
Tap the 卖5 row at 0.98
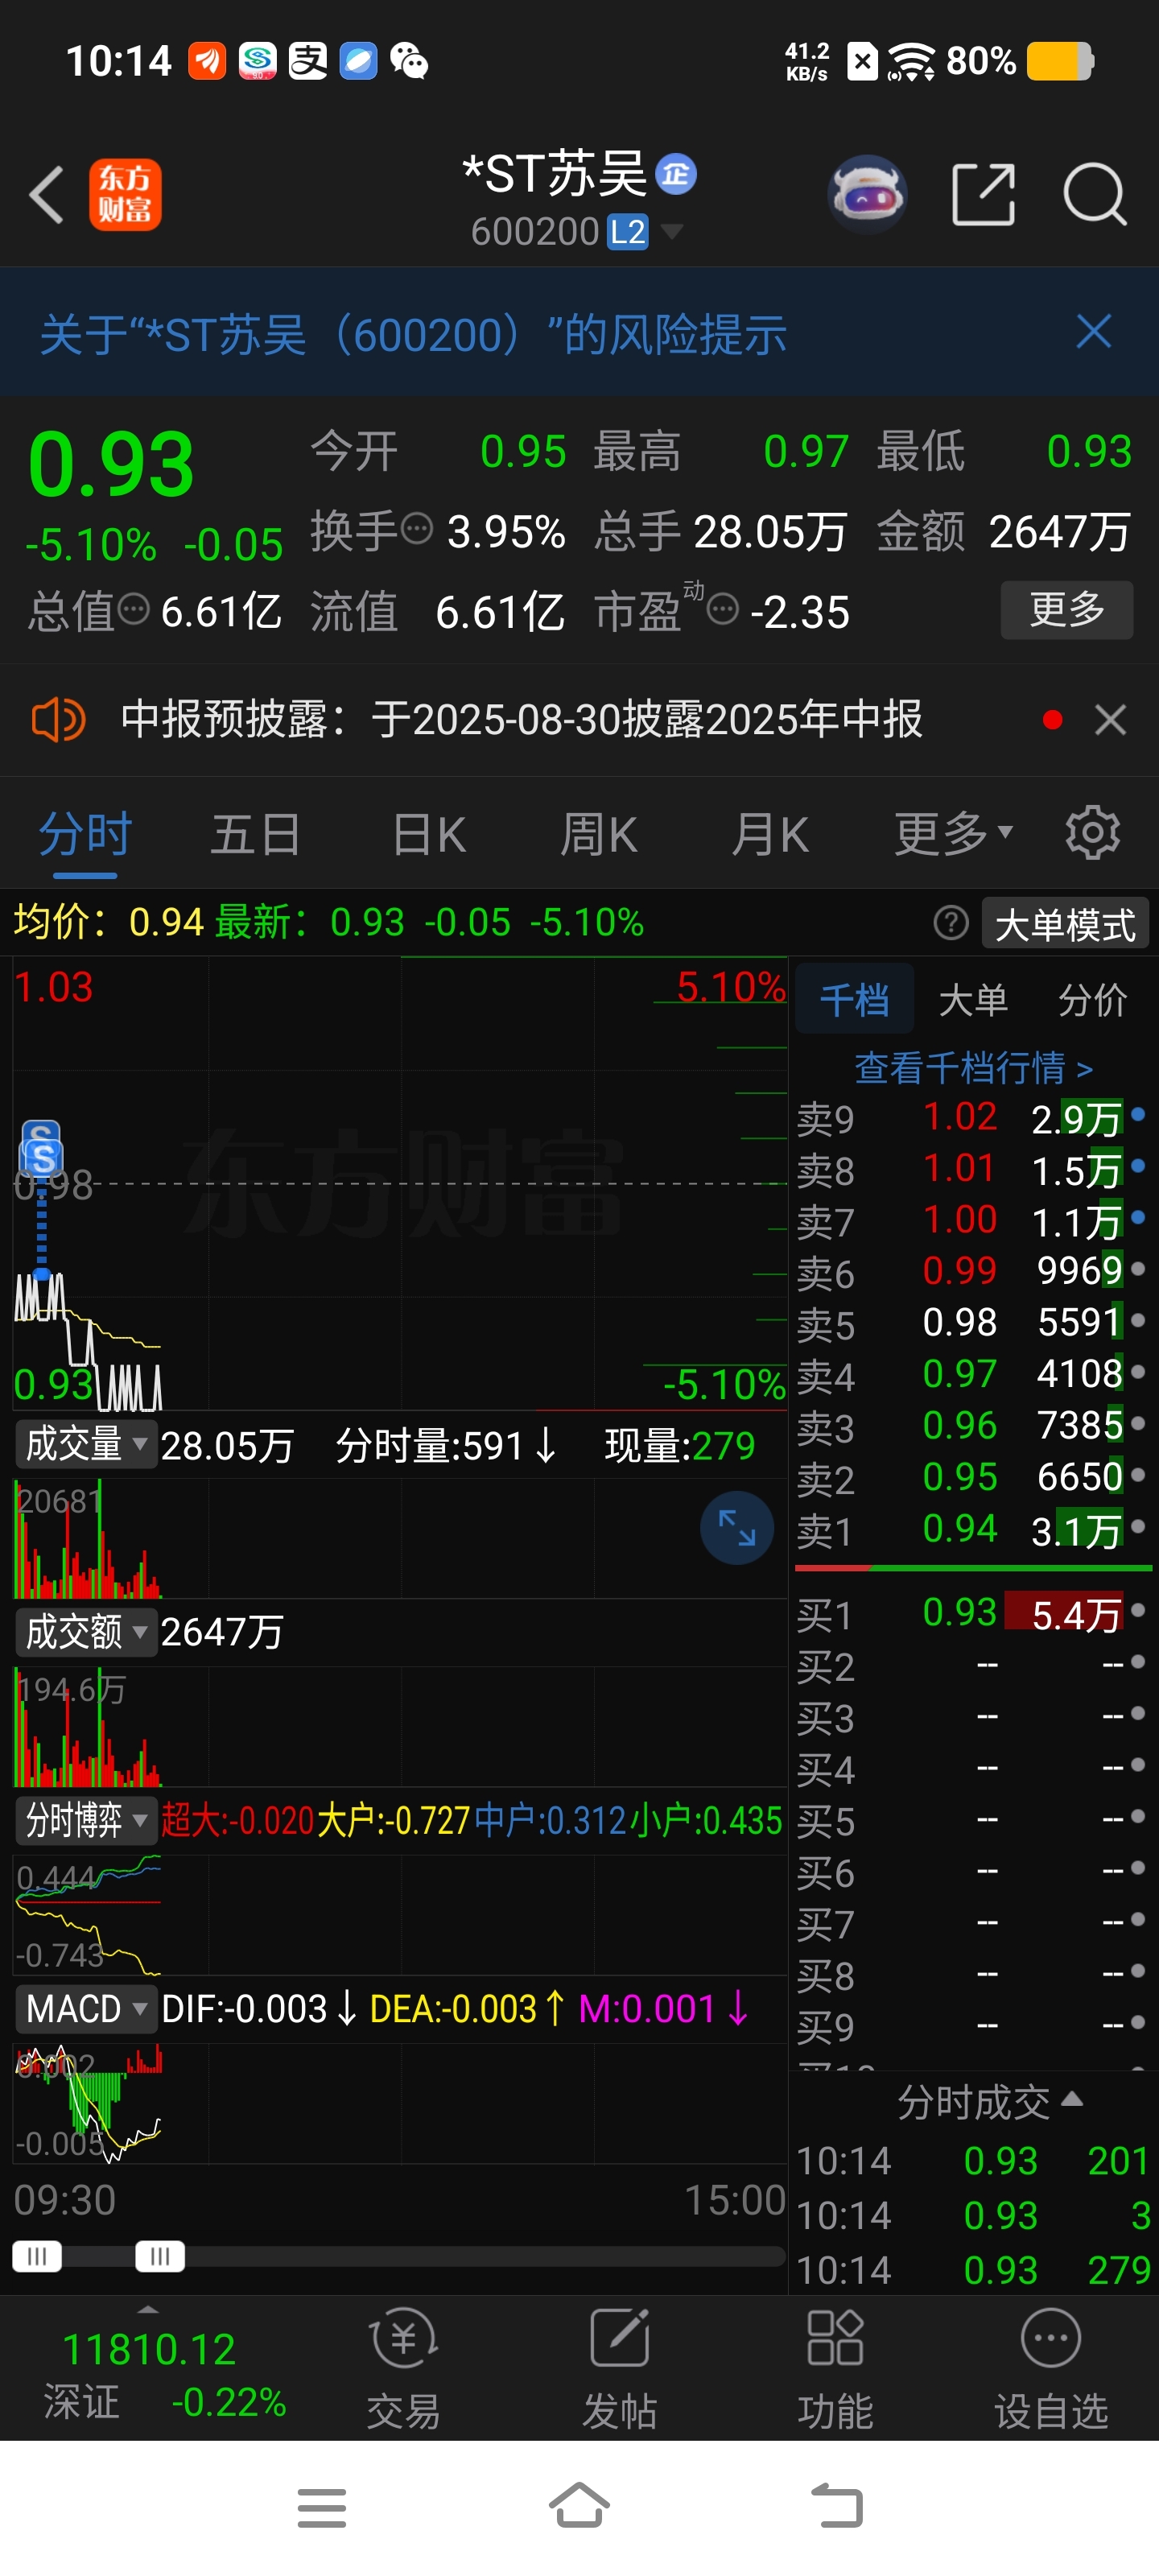(x=973, y=1323)
